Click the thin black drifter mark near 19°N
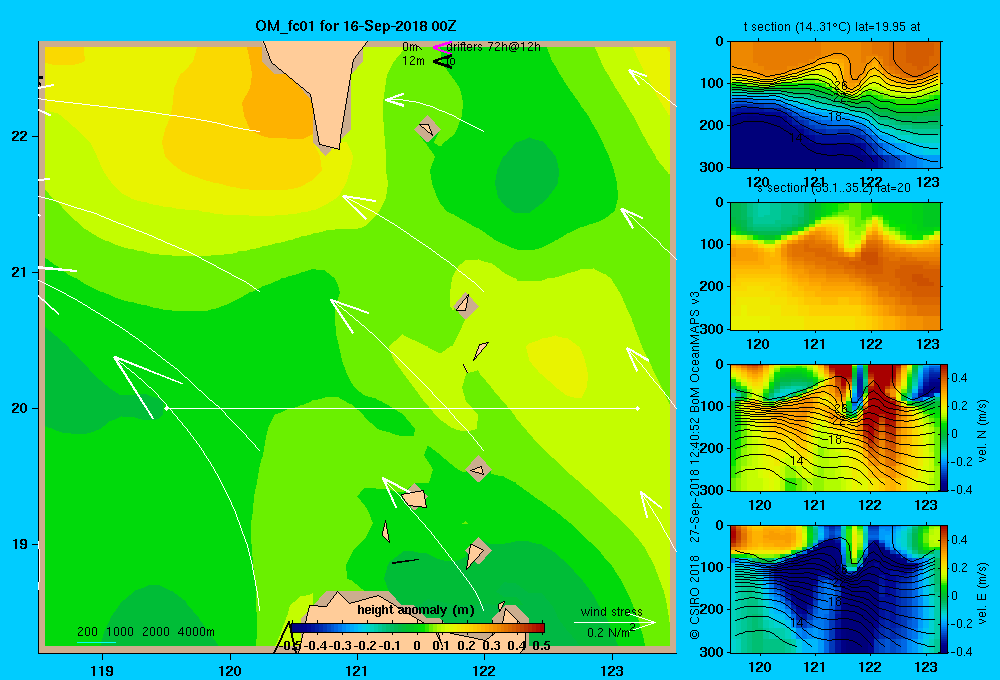This screenshot has width=1000, height=680. point(405,561)
